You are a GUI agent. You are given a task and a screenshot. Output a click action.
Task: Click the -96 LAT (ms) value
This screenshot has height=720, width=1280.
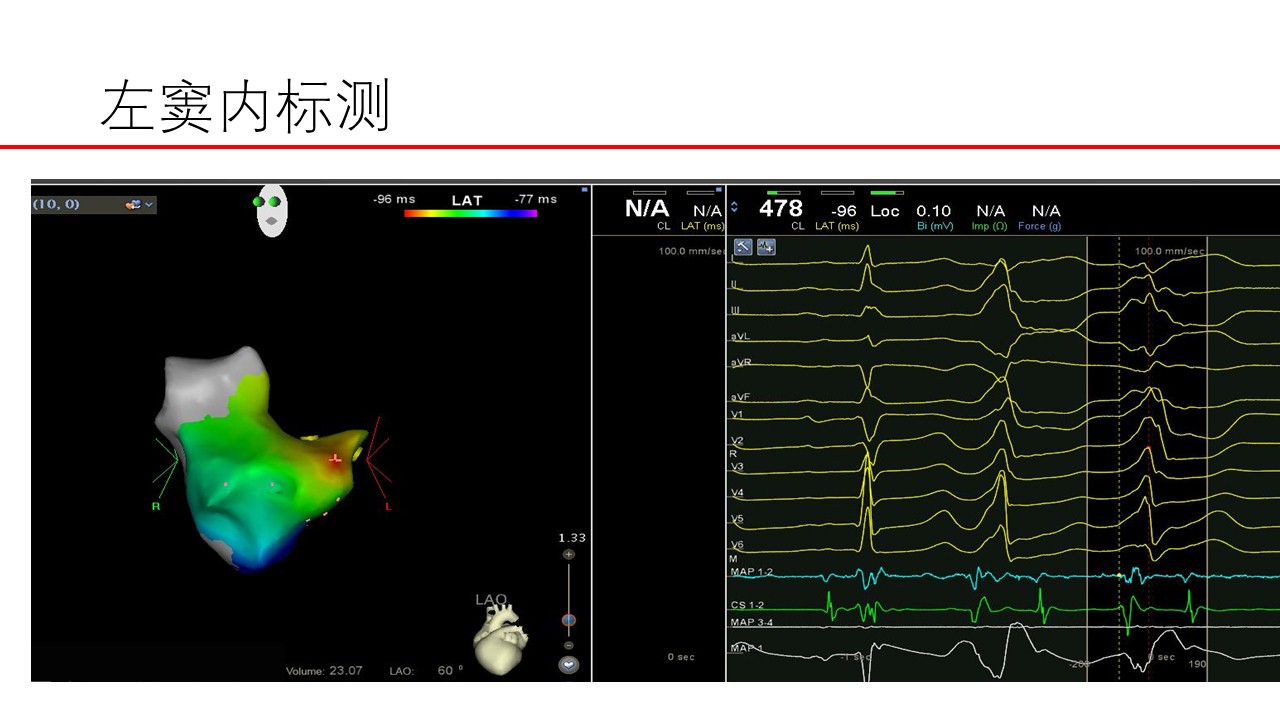[844, 211]
